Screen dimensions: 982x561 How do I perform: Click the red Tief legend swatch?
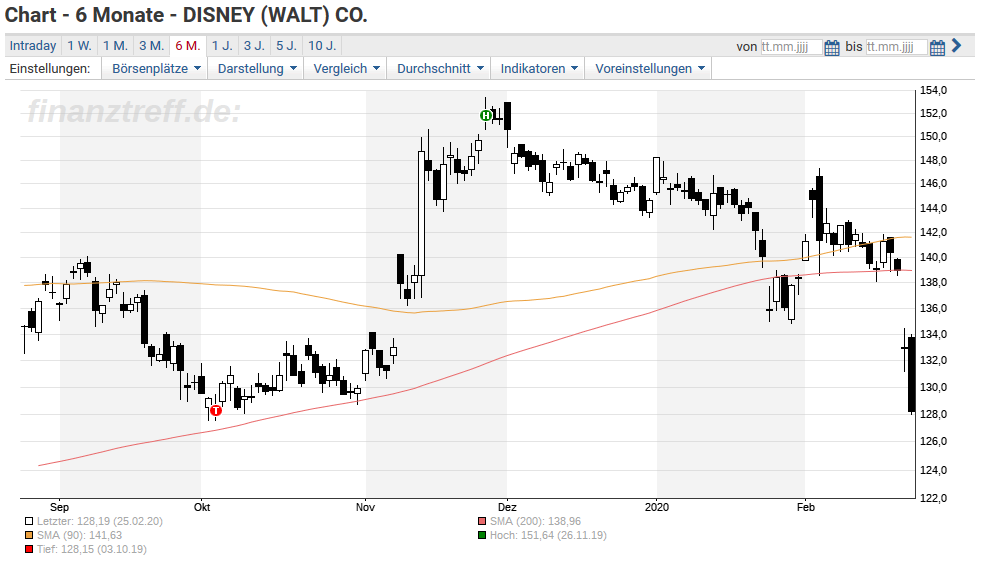[29, 549]
